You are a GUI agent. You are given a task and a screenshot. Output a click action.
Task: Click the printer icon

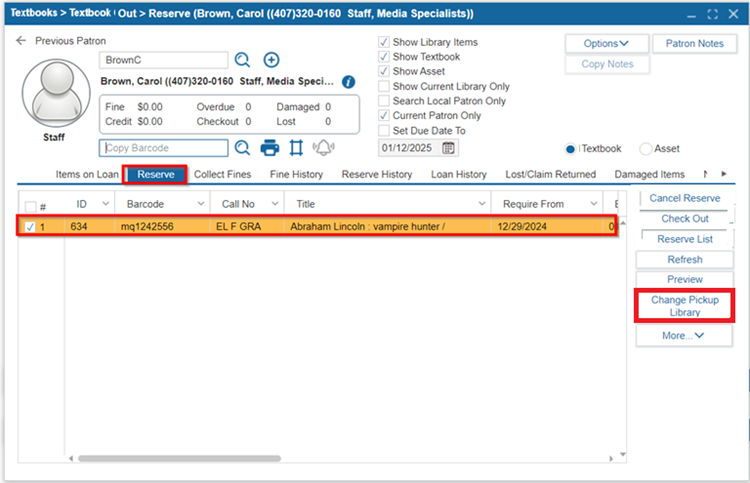tap(270, 148)
